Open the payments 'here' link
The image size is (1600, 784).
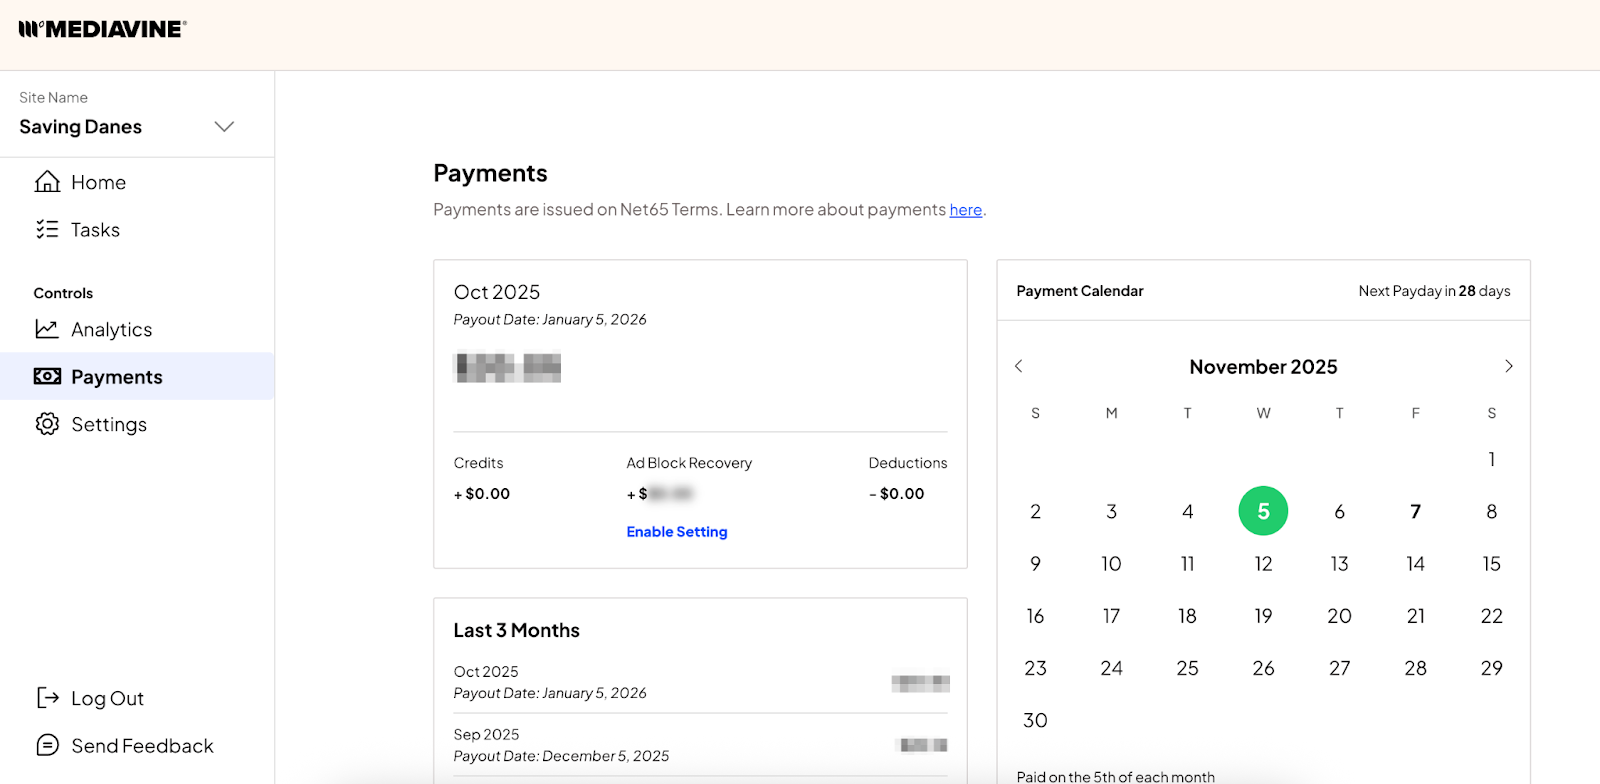965,210
